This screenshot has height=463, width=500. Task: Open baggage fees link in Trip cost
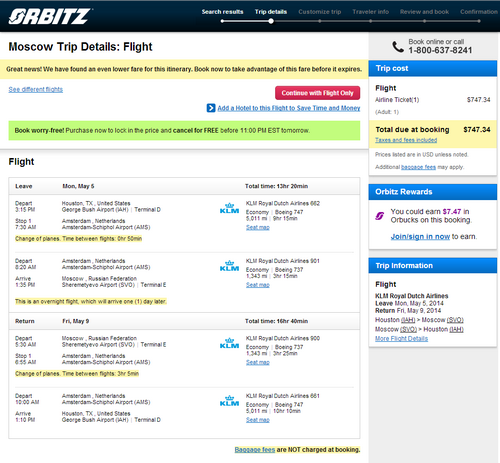[418, 167]
